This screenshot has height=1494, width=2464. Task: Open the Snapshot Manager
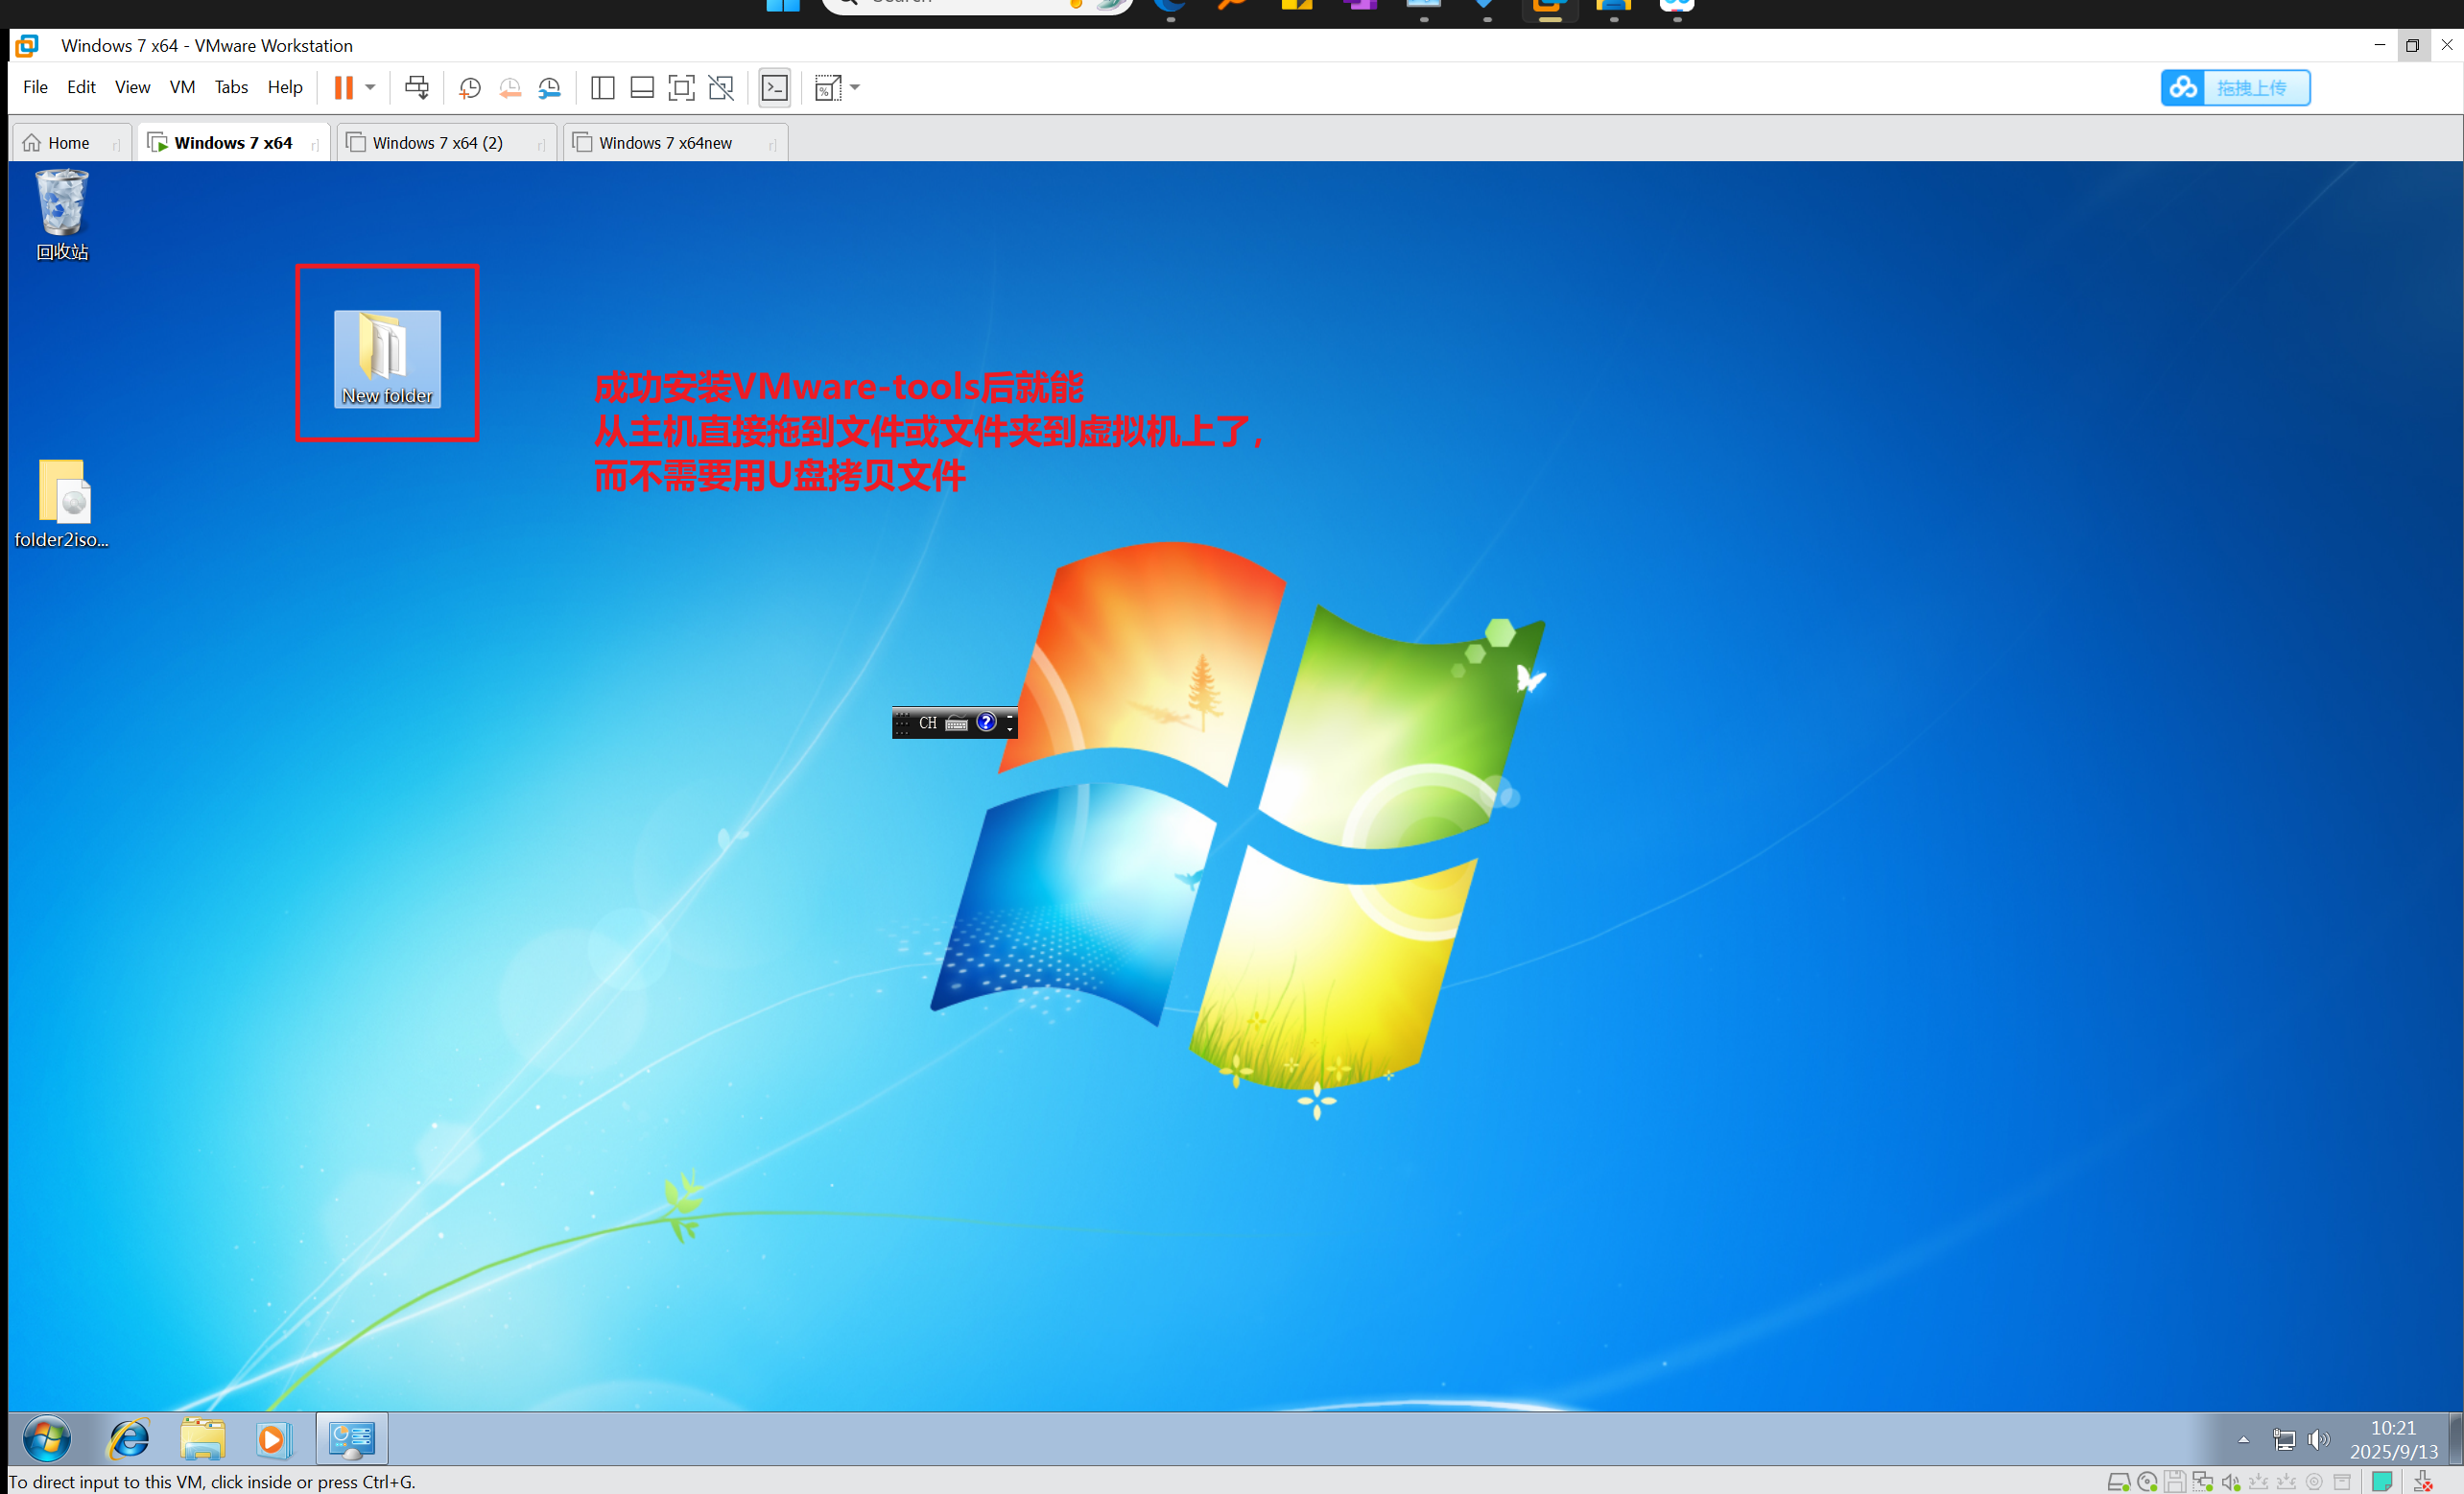(549, 88)
